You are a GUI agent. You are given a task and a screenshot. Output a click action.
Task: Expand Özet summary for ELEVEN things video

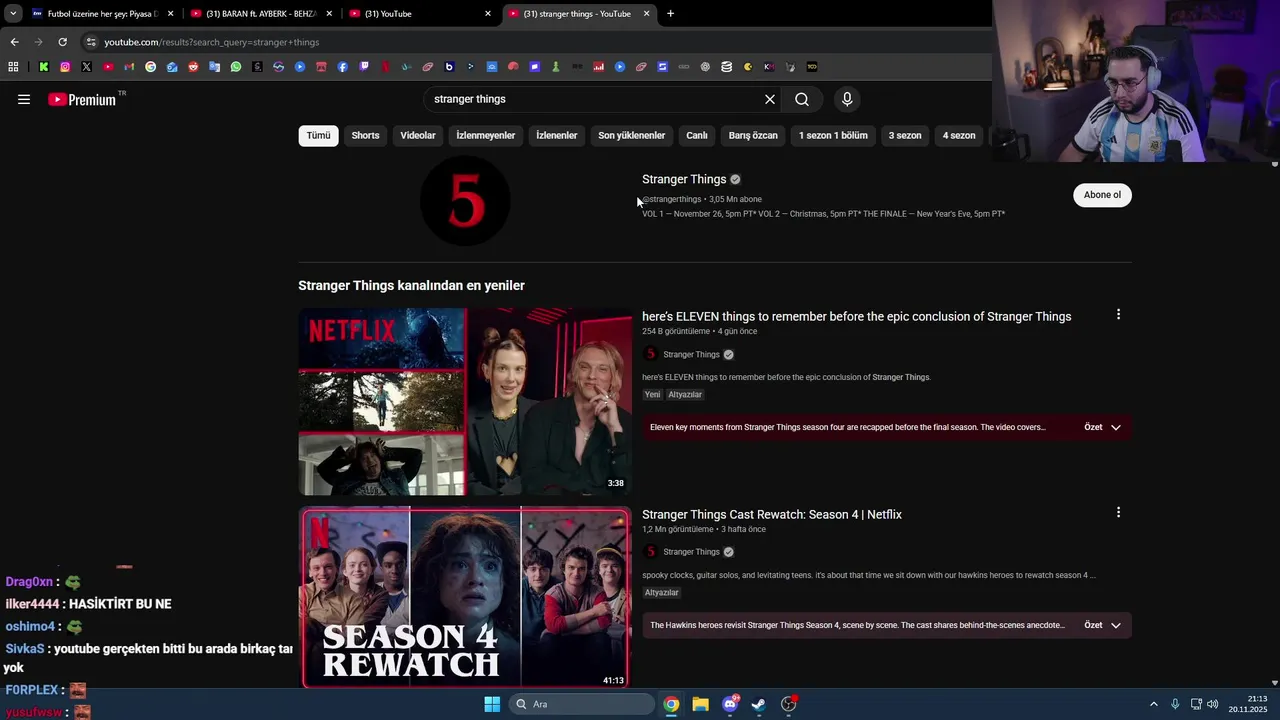1103,427
